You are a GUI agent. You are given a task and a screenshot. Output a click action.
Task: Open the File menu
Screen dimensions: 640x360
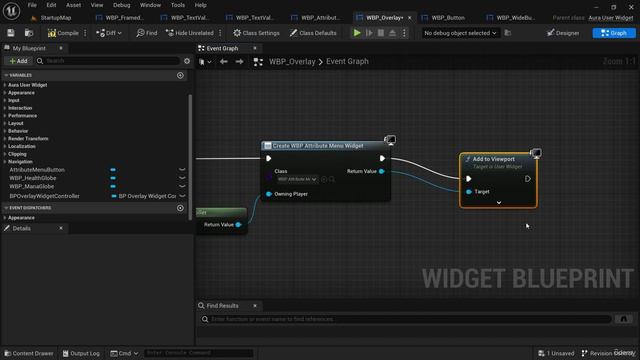[x=32, y=5]
